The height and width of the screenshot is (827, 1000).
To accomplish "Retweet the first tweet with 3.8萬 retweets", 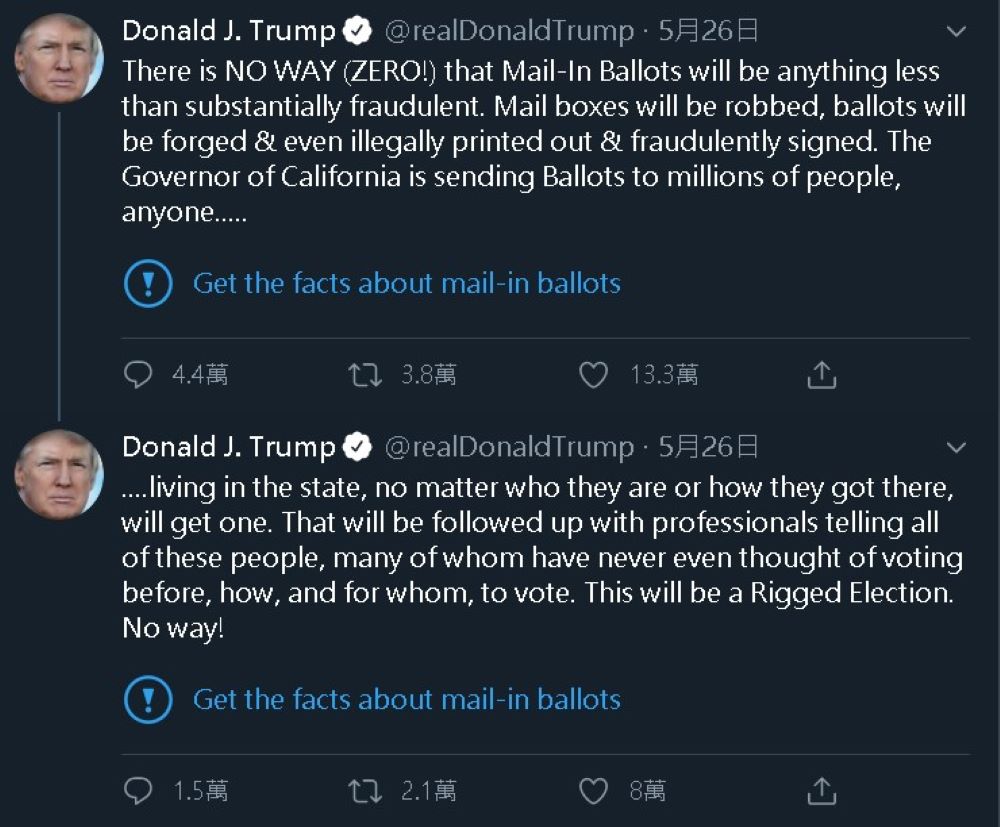I will click(363, 375).
